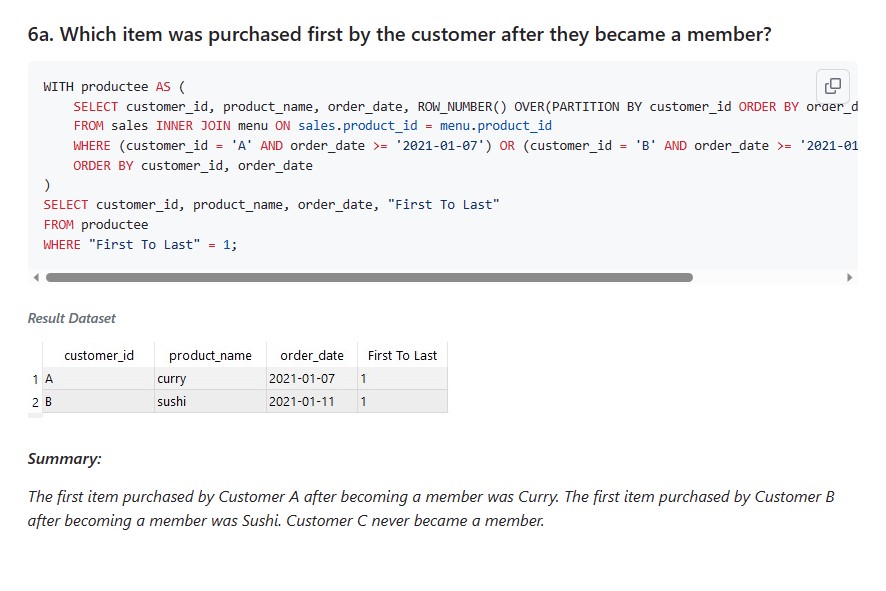The height and width of the screenshot is (591, 886).
Task: Click the left scroll arrow of code block
Action: click(36, 277)
